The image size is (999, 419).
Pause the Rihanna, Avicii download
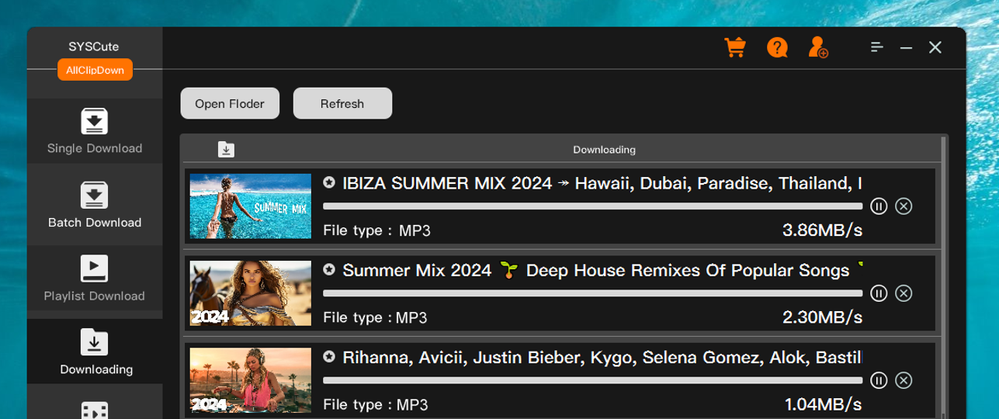pyautogui.click(x=879, y=380)
